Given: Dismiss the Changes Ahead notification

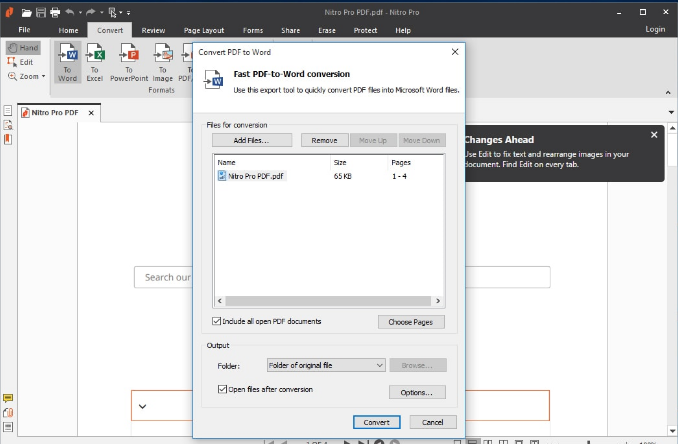Looking at the screenshot, I should click(x=654, y=135).
